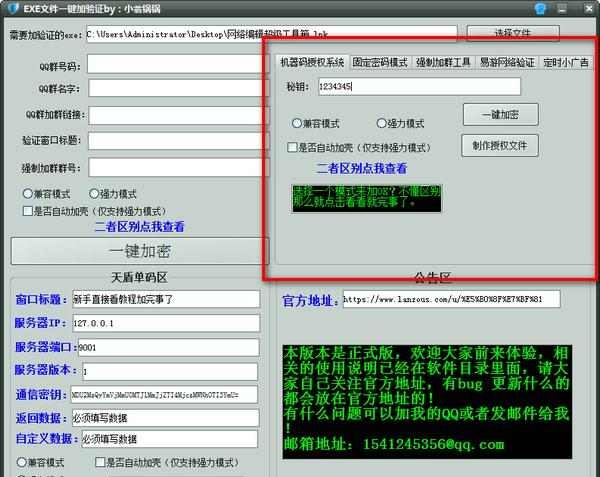The height and width of the screenshot is (477, 600).
Task: Click the shield app icon in title bar
Action: point(13,8)
